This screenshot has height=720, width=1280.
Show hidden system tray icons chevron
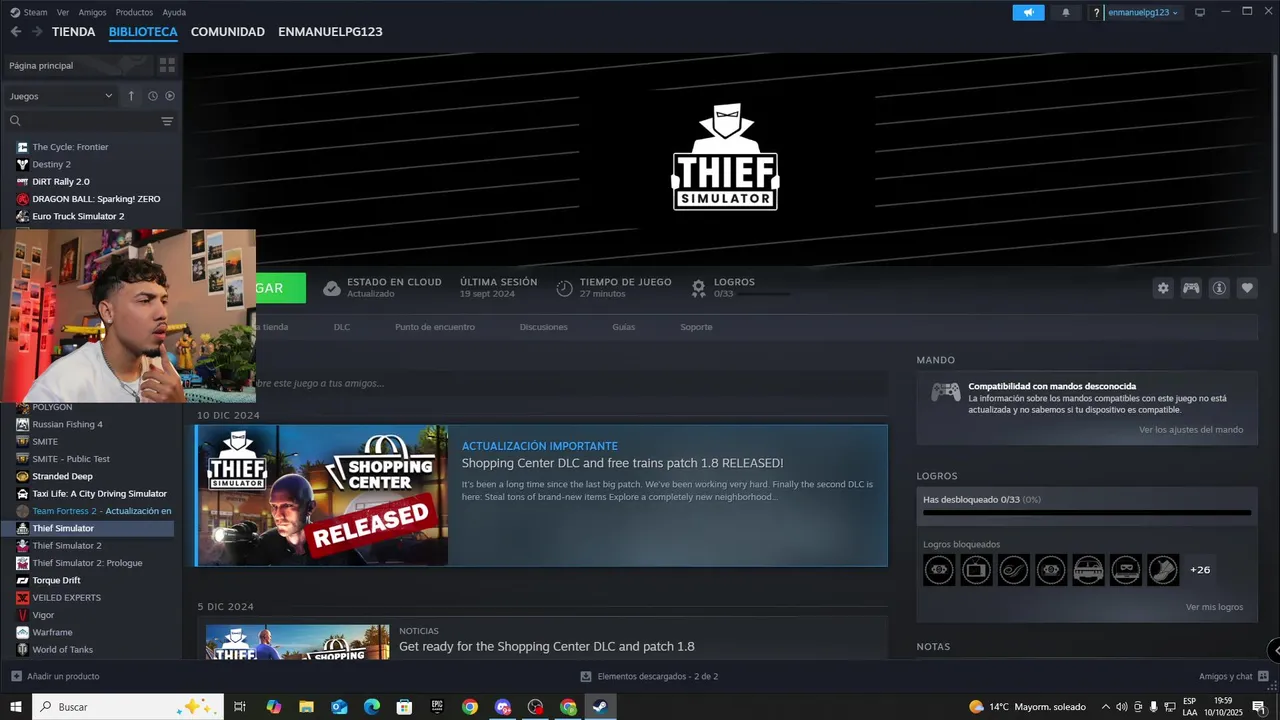(x=1105, y=707)
